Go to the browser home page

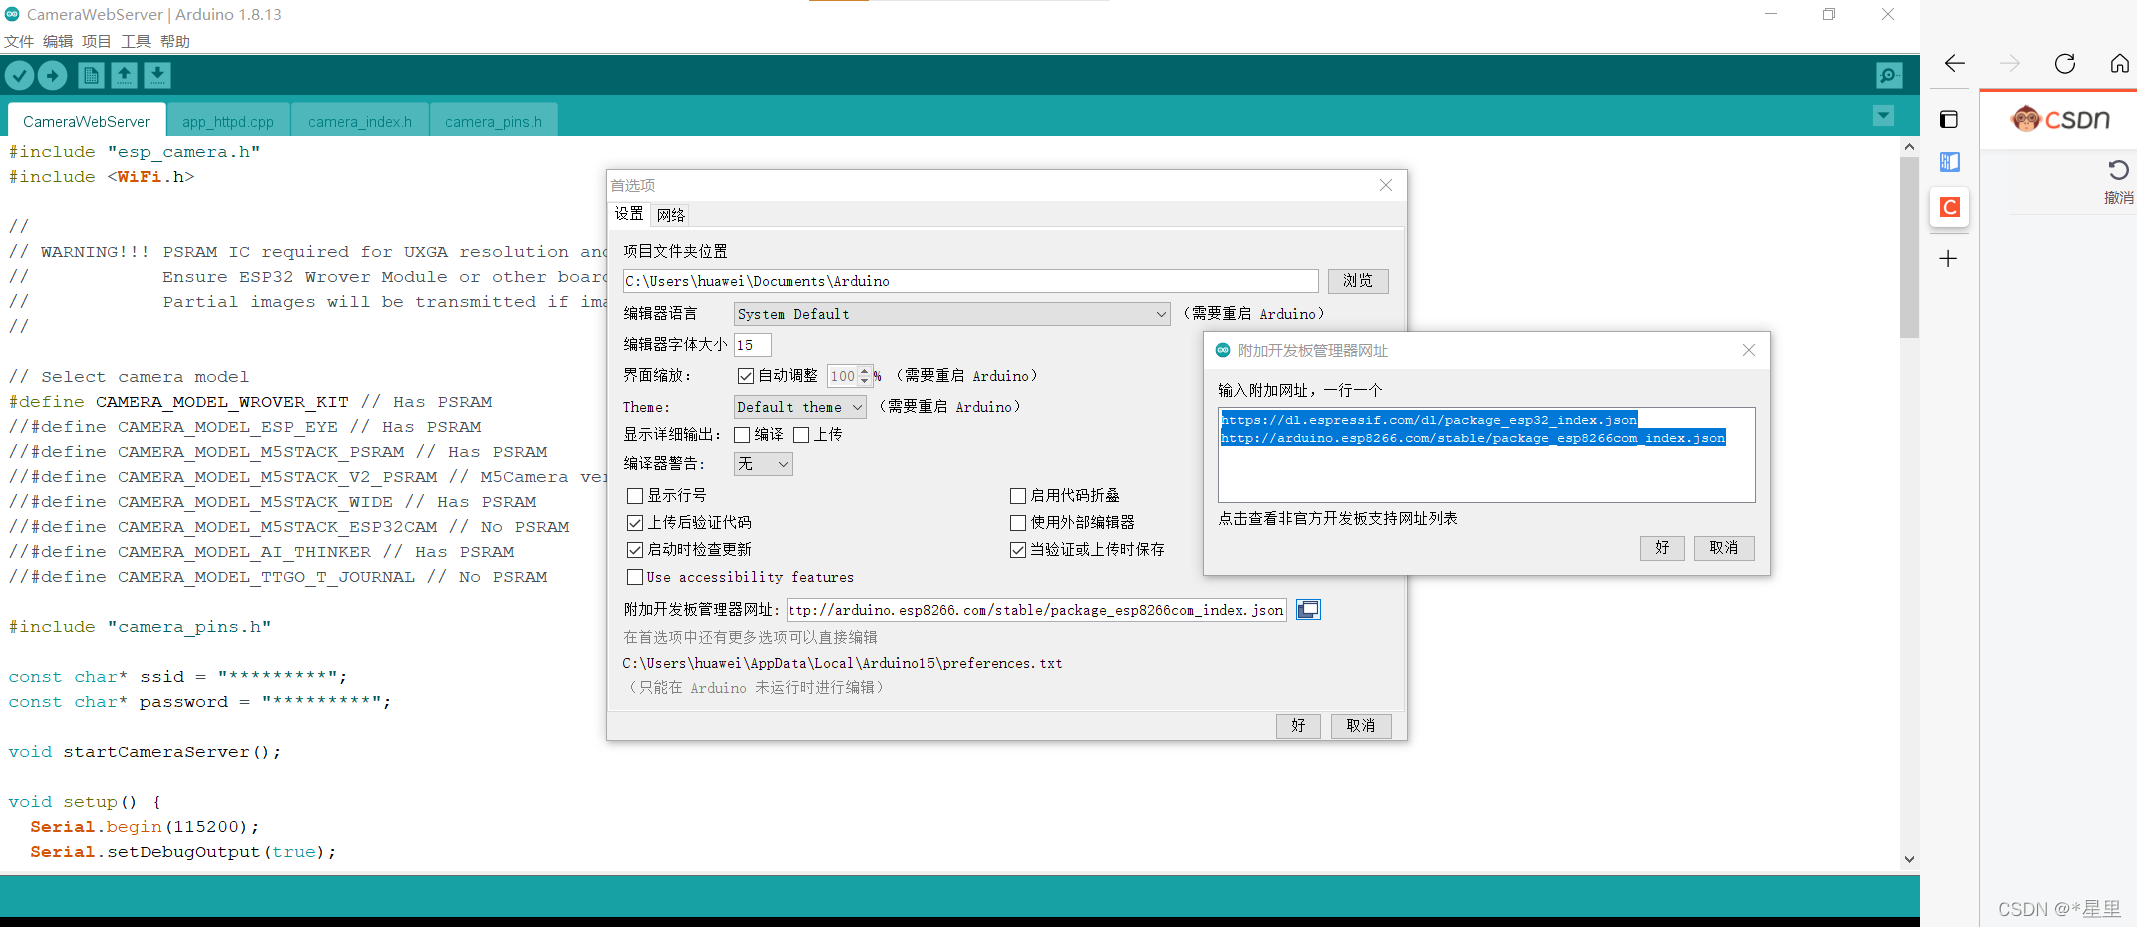[2120, 64]
